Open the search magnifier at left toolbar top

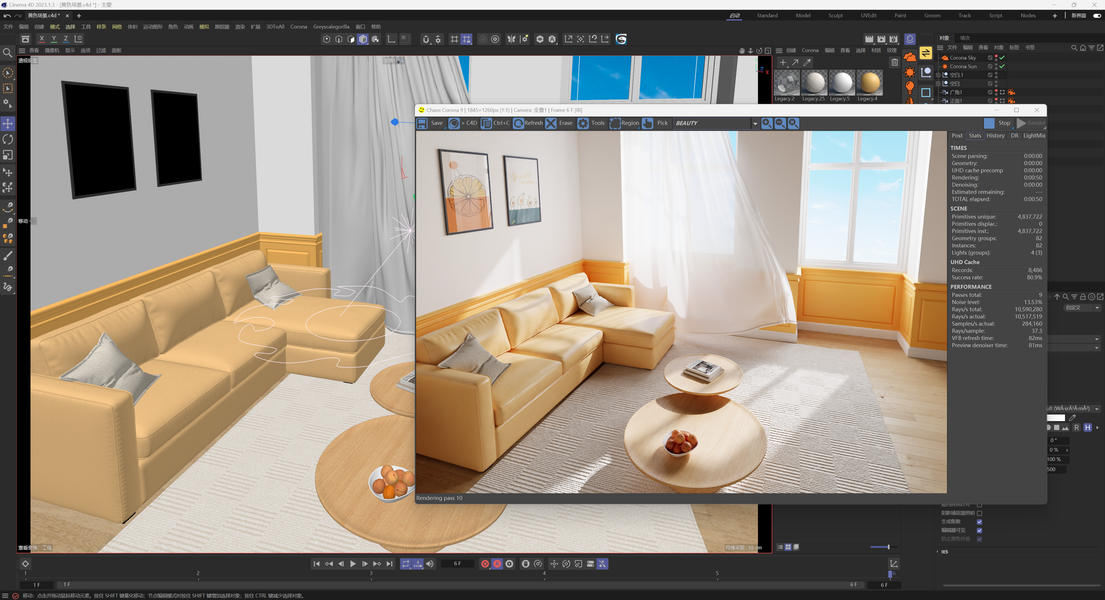coord(8,53)
